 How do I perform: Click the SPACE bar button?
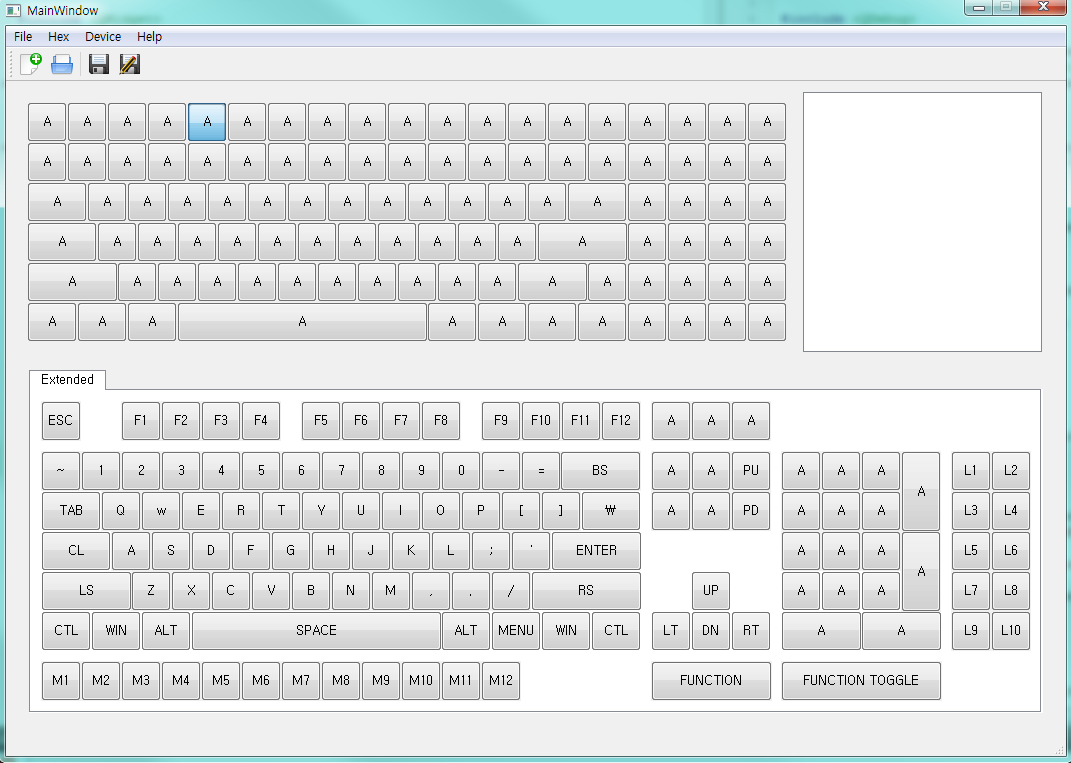[x=316, y=630]
